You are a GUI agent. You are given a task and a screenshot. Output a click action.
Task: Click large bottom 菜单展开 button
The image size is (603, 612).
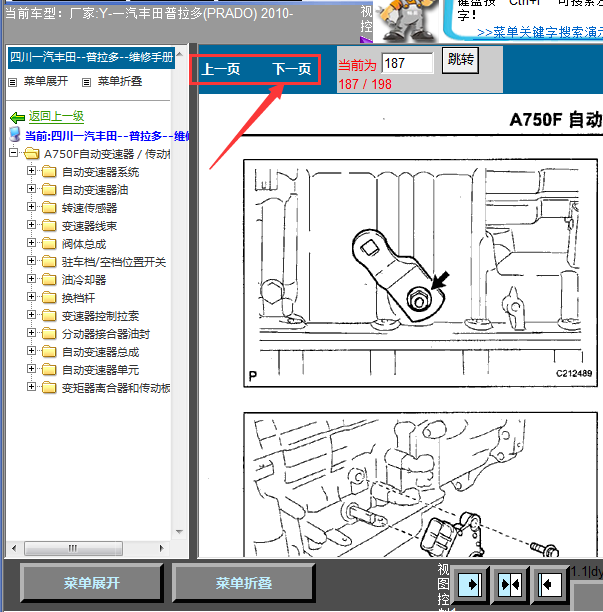pyautogui.click(x=92, y=583)
